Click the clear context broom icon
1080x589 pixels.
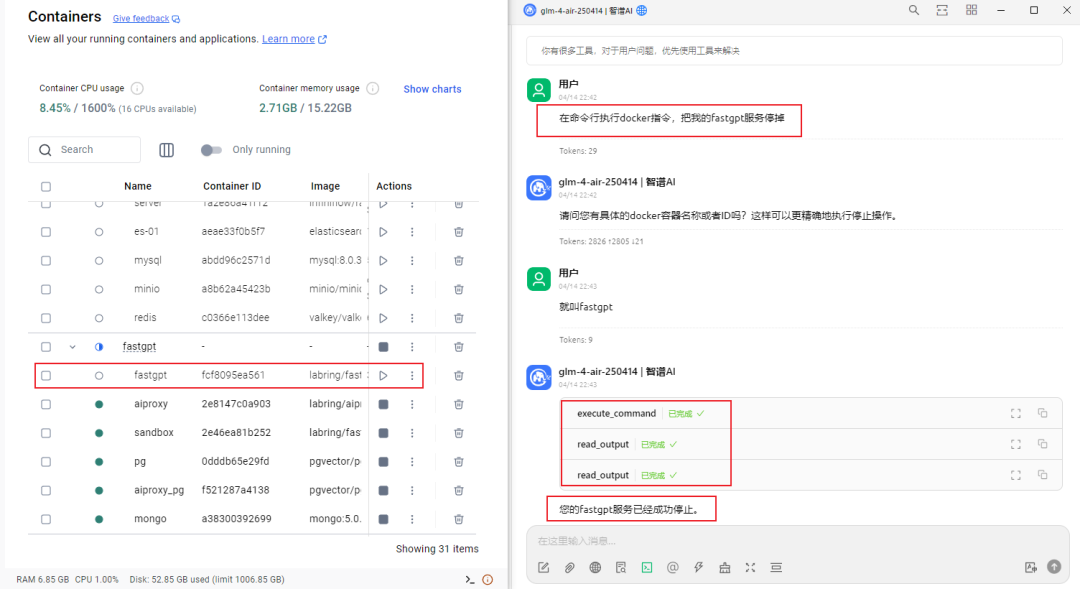[x=725, y=568]
